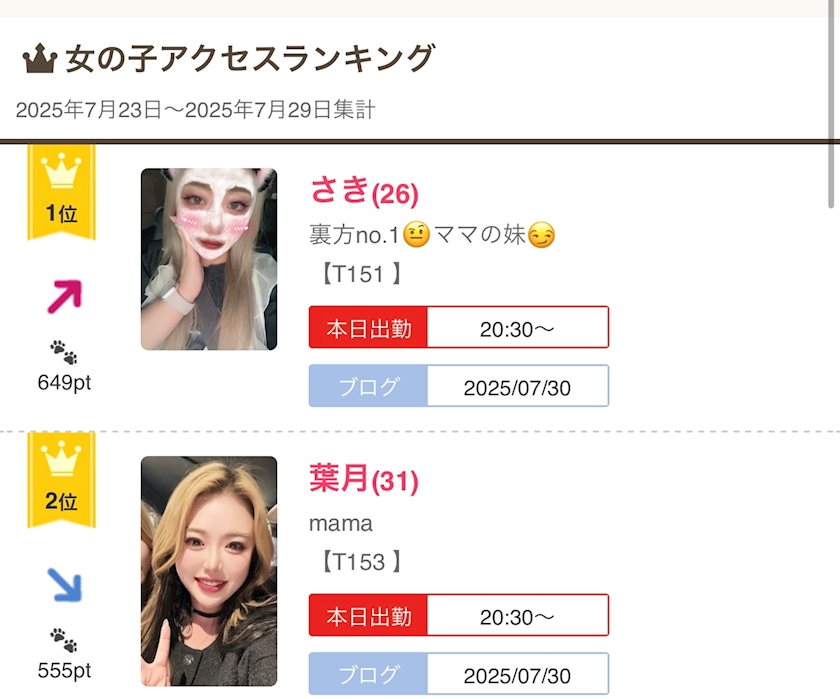Viewport: 840px width, 699px height.
Task: Click さき's blog date 2025/07/30
Action: pyautogui.click(x=517, y=387)
